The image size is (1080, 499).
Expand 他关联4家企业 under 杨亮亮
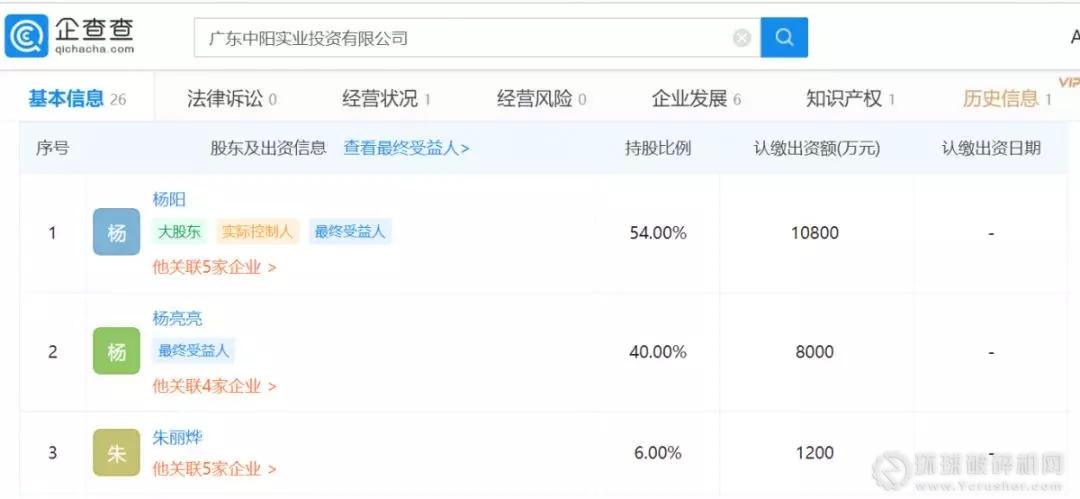point(214,385)
